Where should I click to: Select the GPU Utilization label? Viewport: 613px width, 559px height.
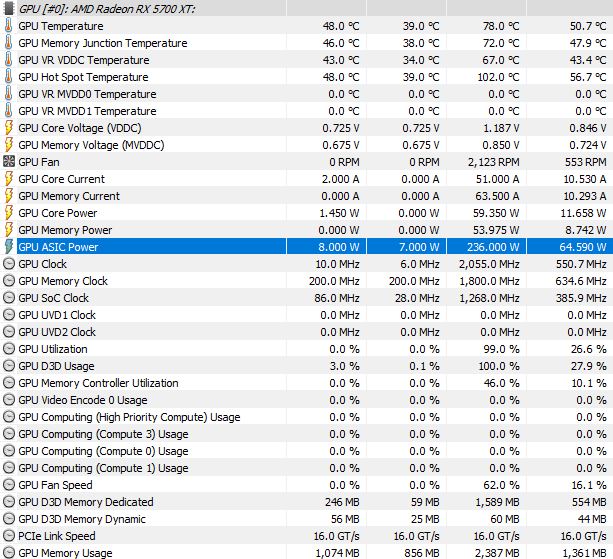(53, 349)
